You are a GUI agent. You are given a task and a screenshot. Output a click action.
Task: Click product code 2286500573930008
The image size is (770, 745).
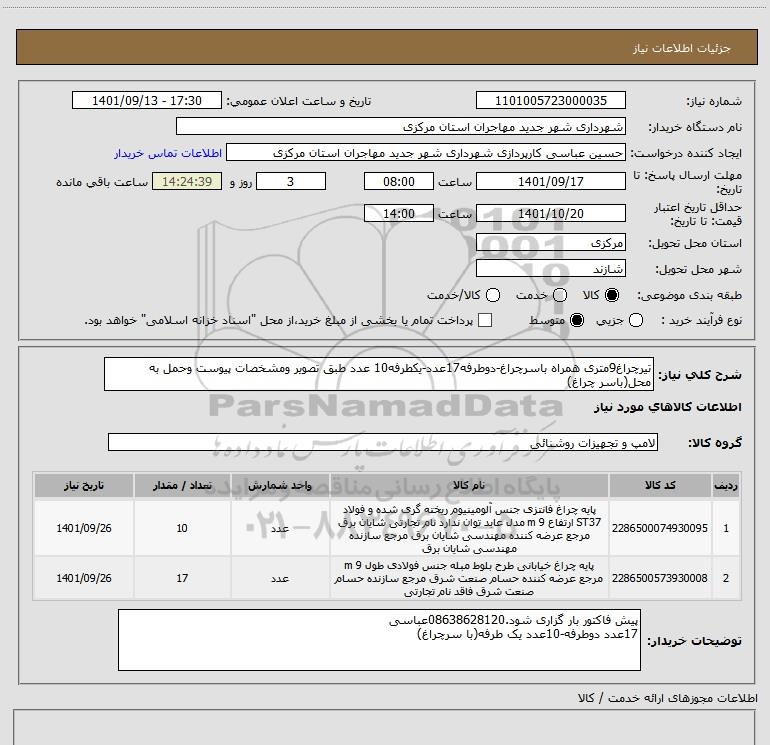(660, 578)
